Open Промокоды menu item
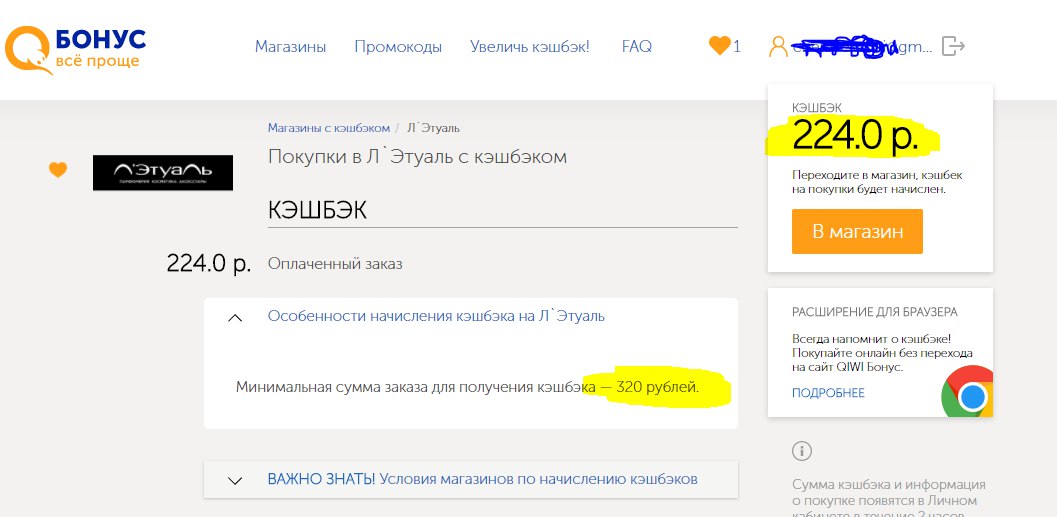The height and width of the screenshot is (517, 1057). coord(398,47)
